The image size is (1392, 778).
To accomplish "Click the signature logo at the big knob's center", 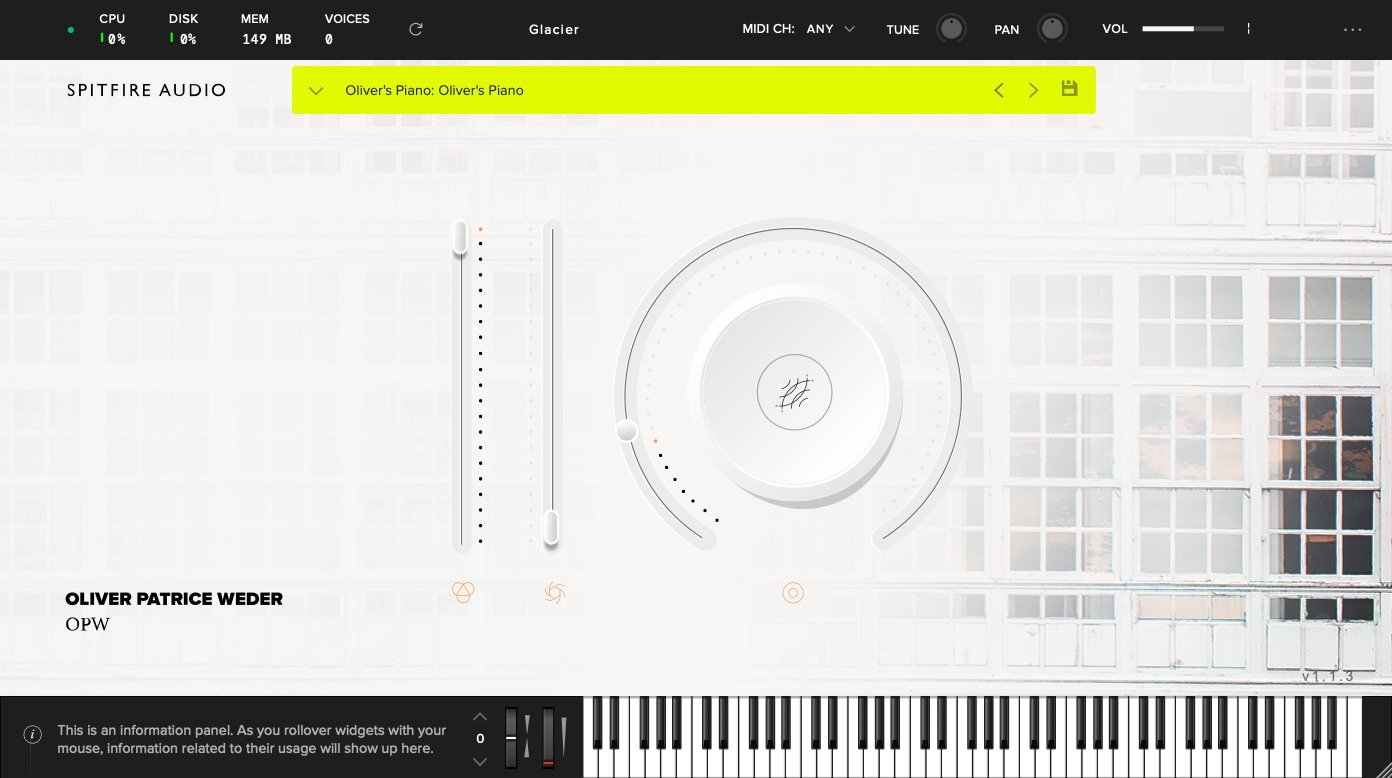I will click(x=794, y=393).
